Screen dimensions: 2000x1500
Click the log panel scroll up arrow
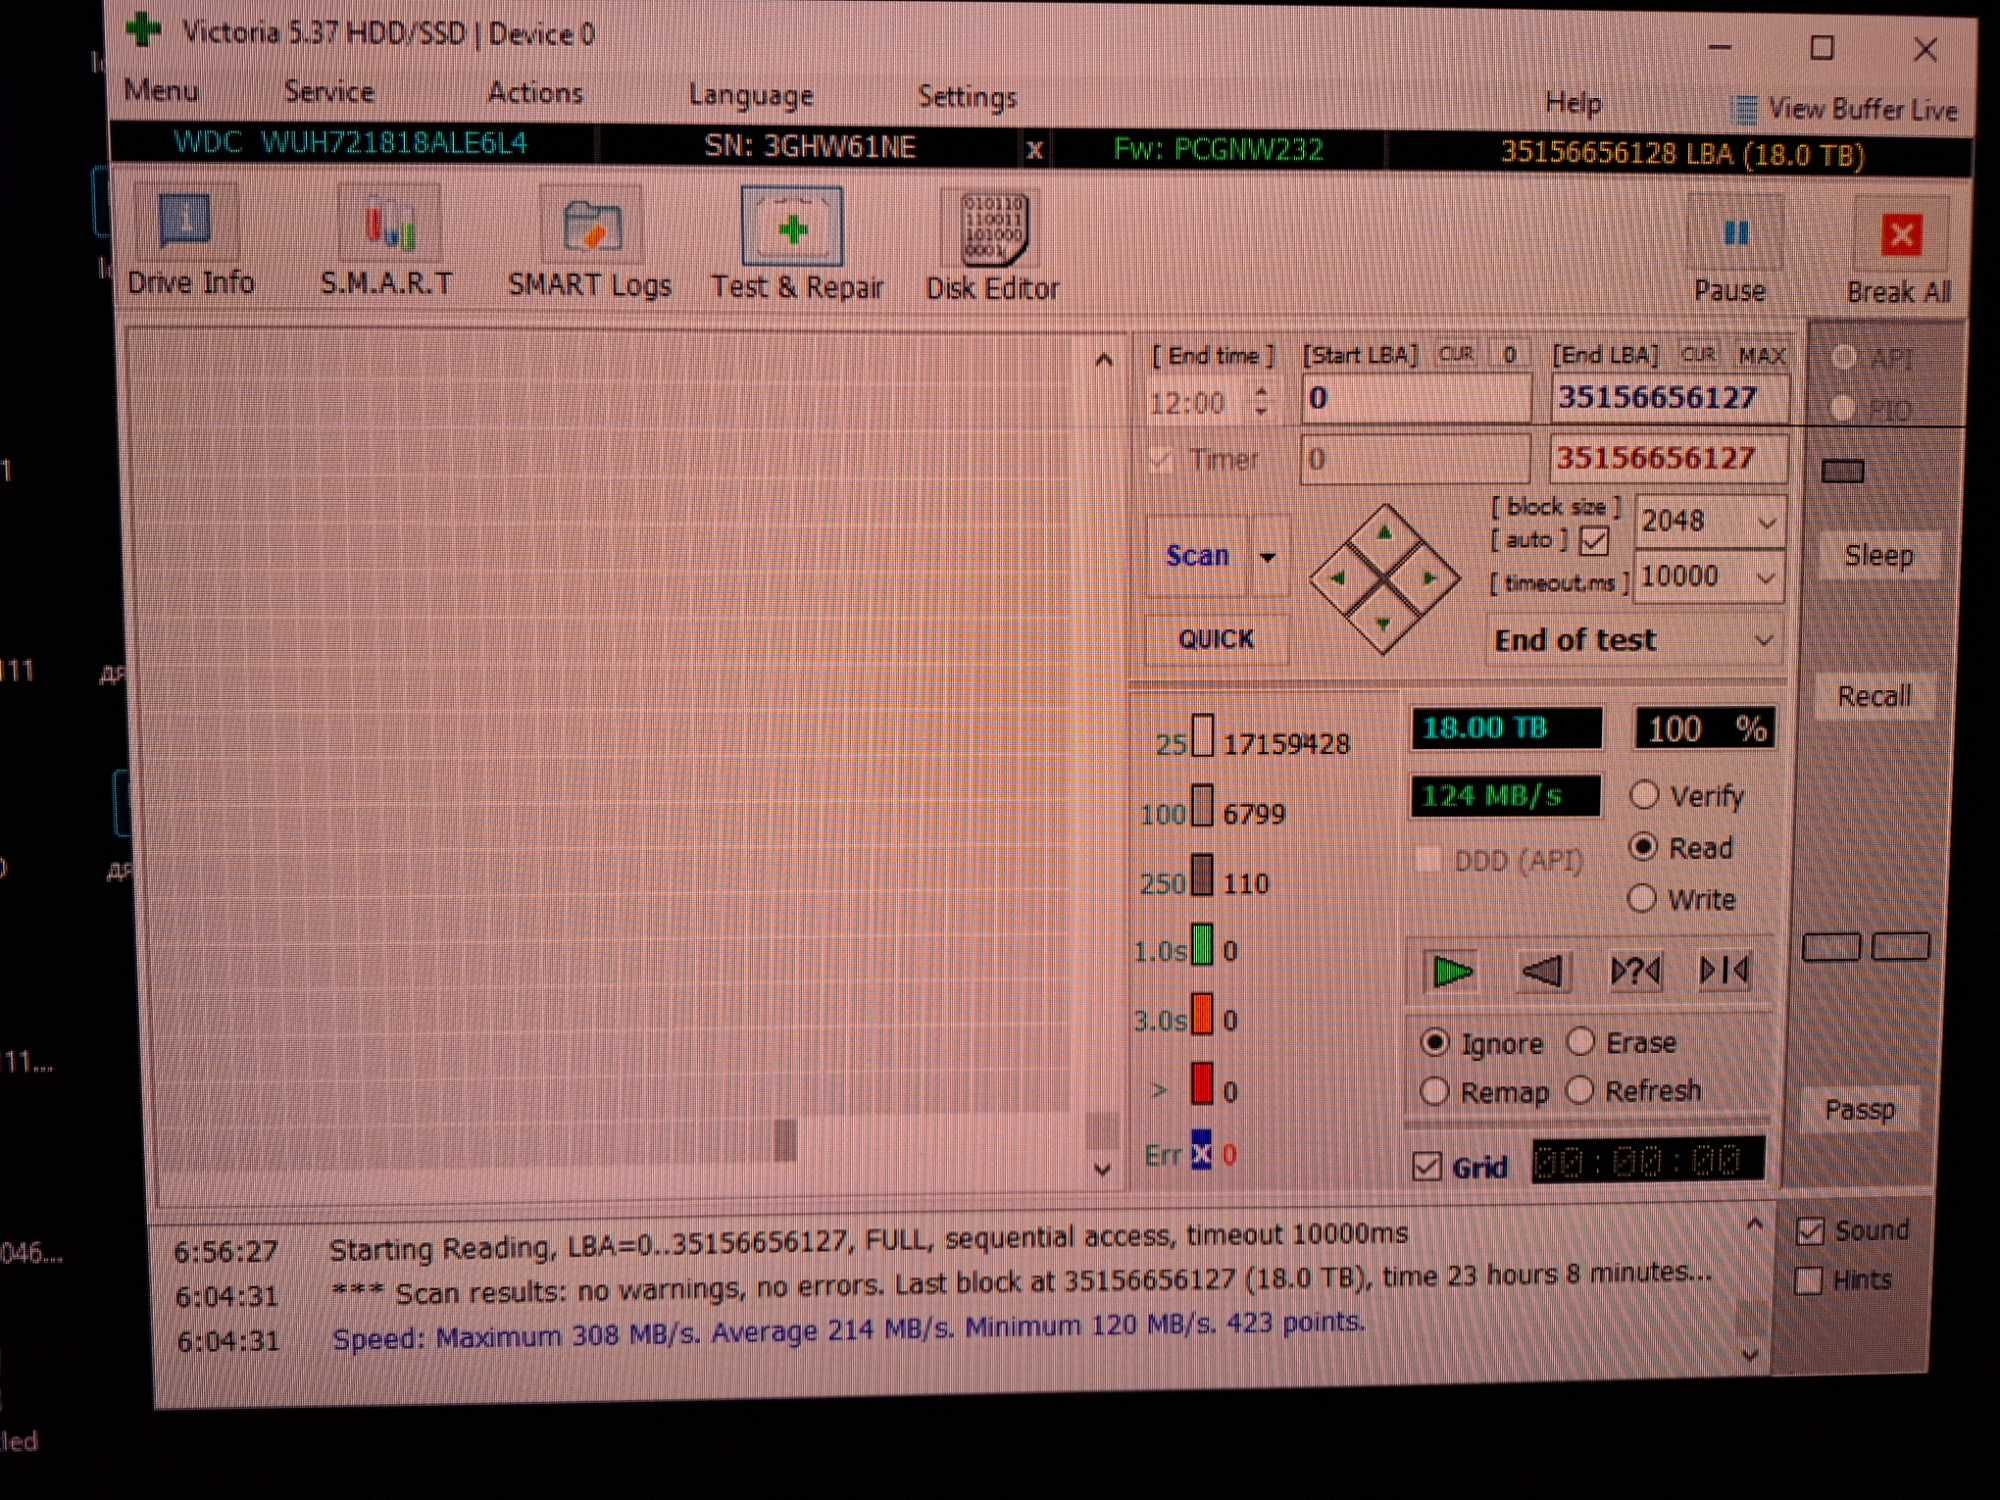coord(1754,1225)
